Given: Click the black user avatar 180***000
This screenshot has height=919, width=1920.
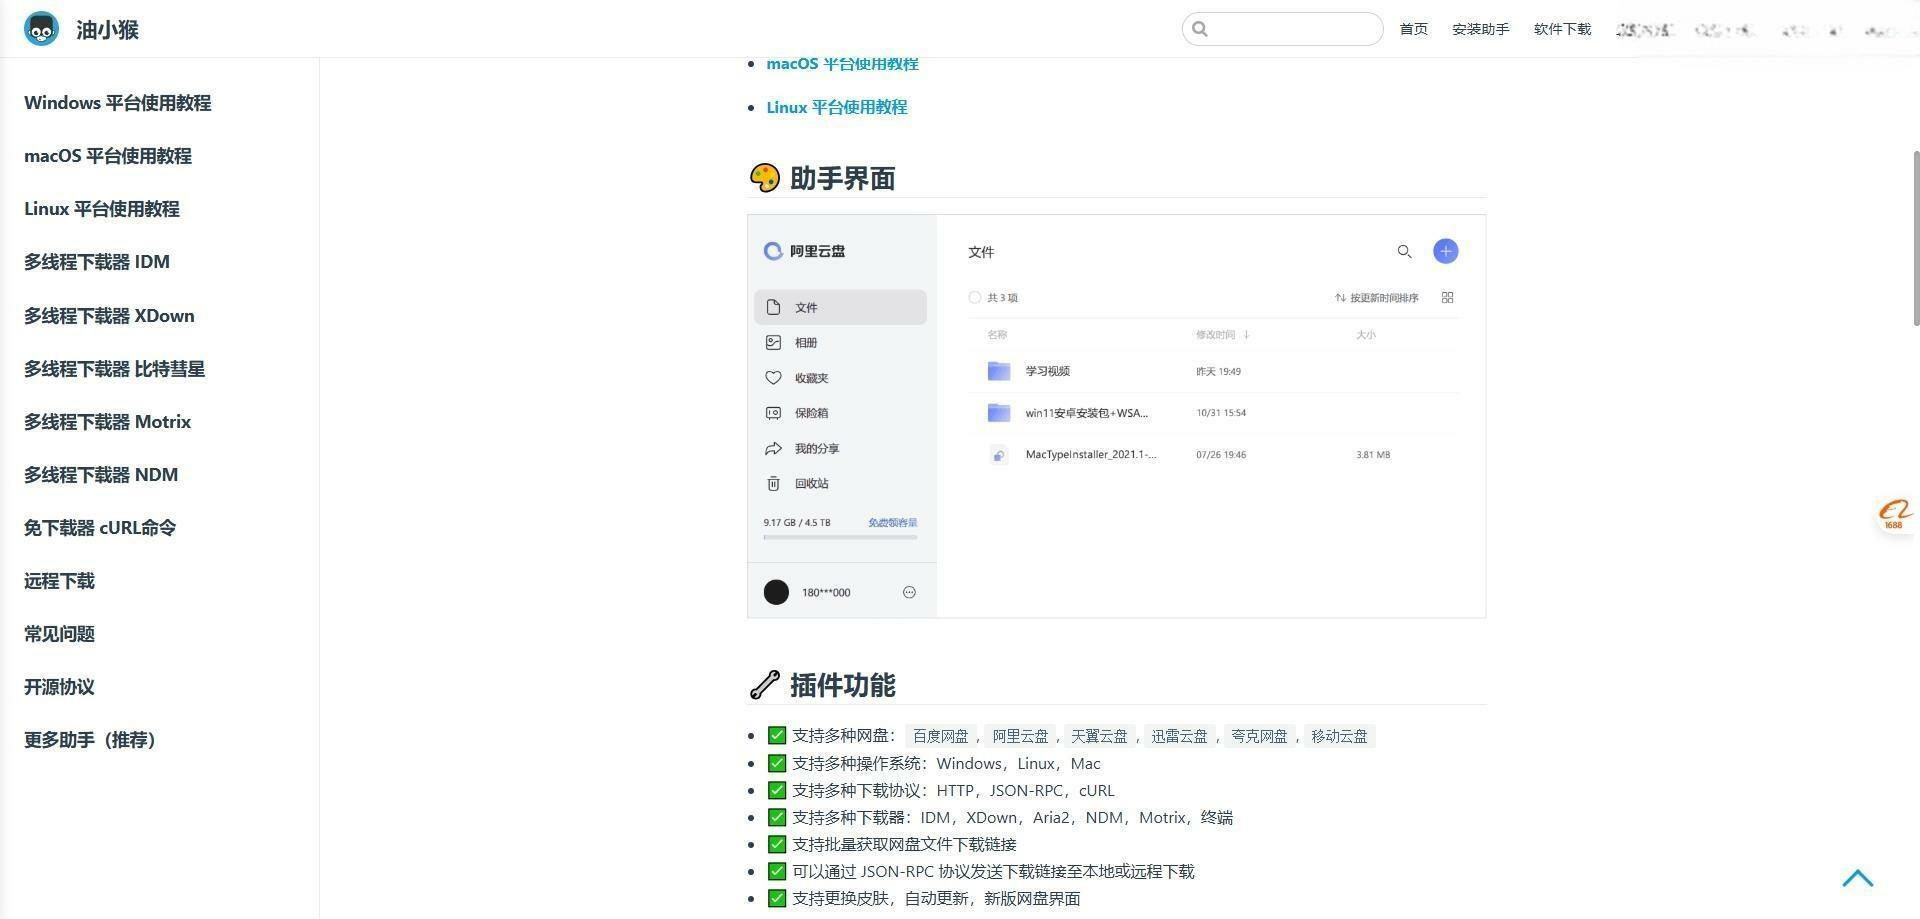Looking at the screenshot, I should (776, 592).
